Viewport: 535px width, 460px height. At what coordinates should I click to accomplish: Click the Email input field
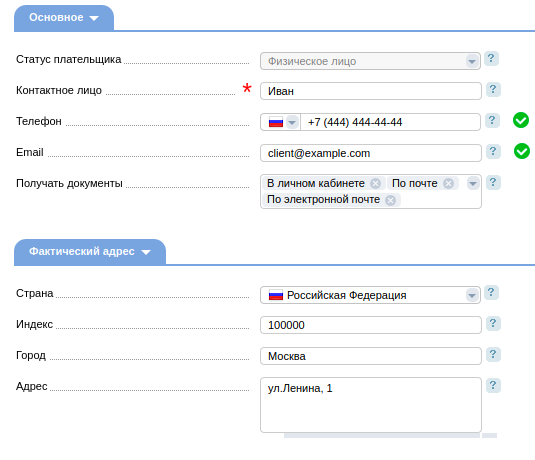(x=371, y=153)
